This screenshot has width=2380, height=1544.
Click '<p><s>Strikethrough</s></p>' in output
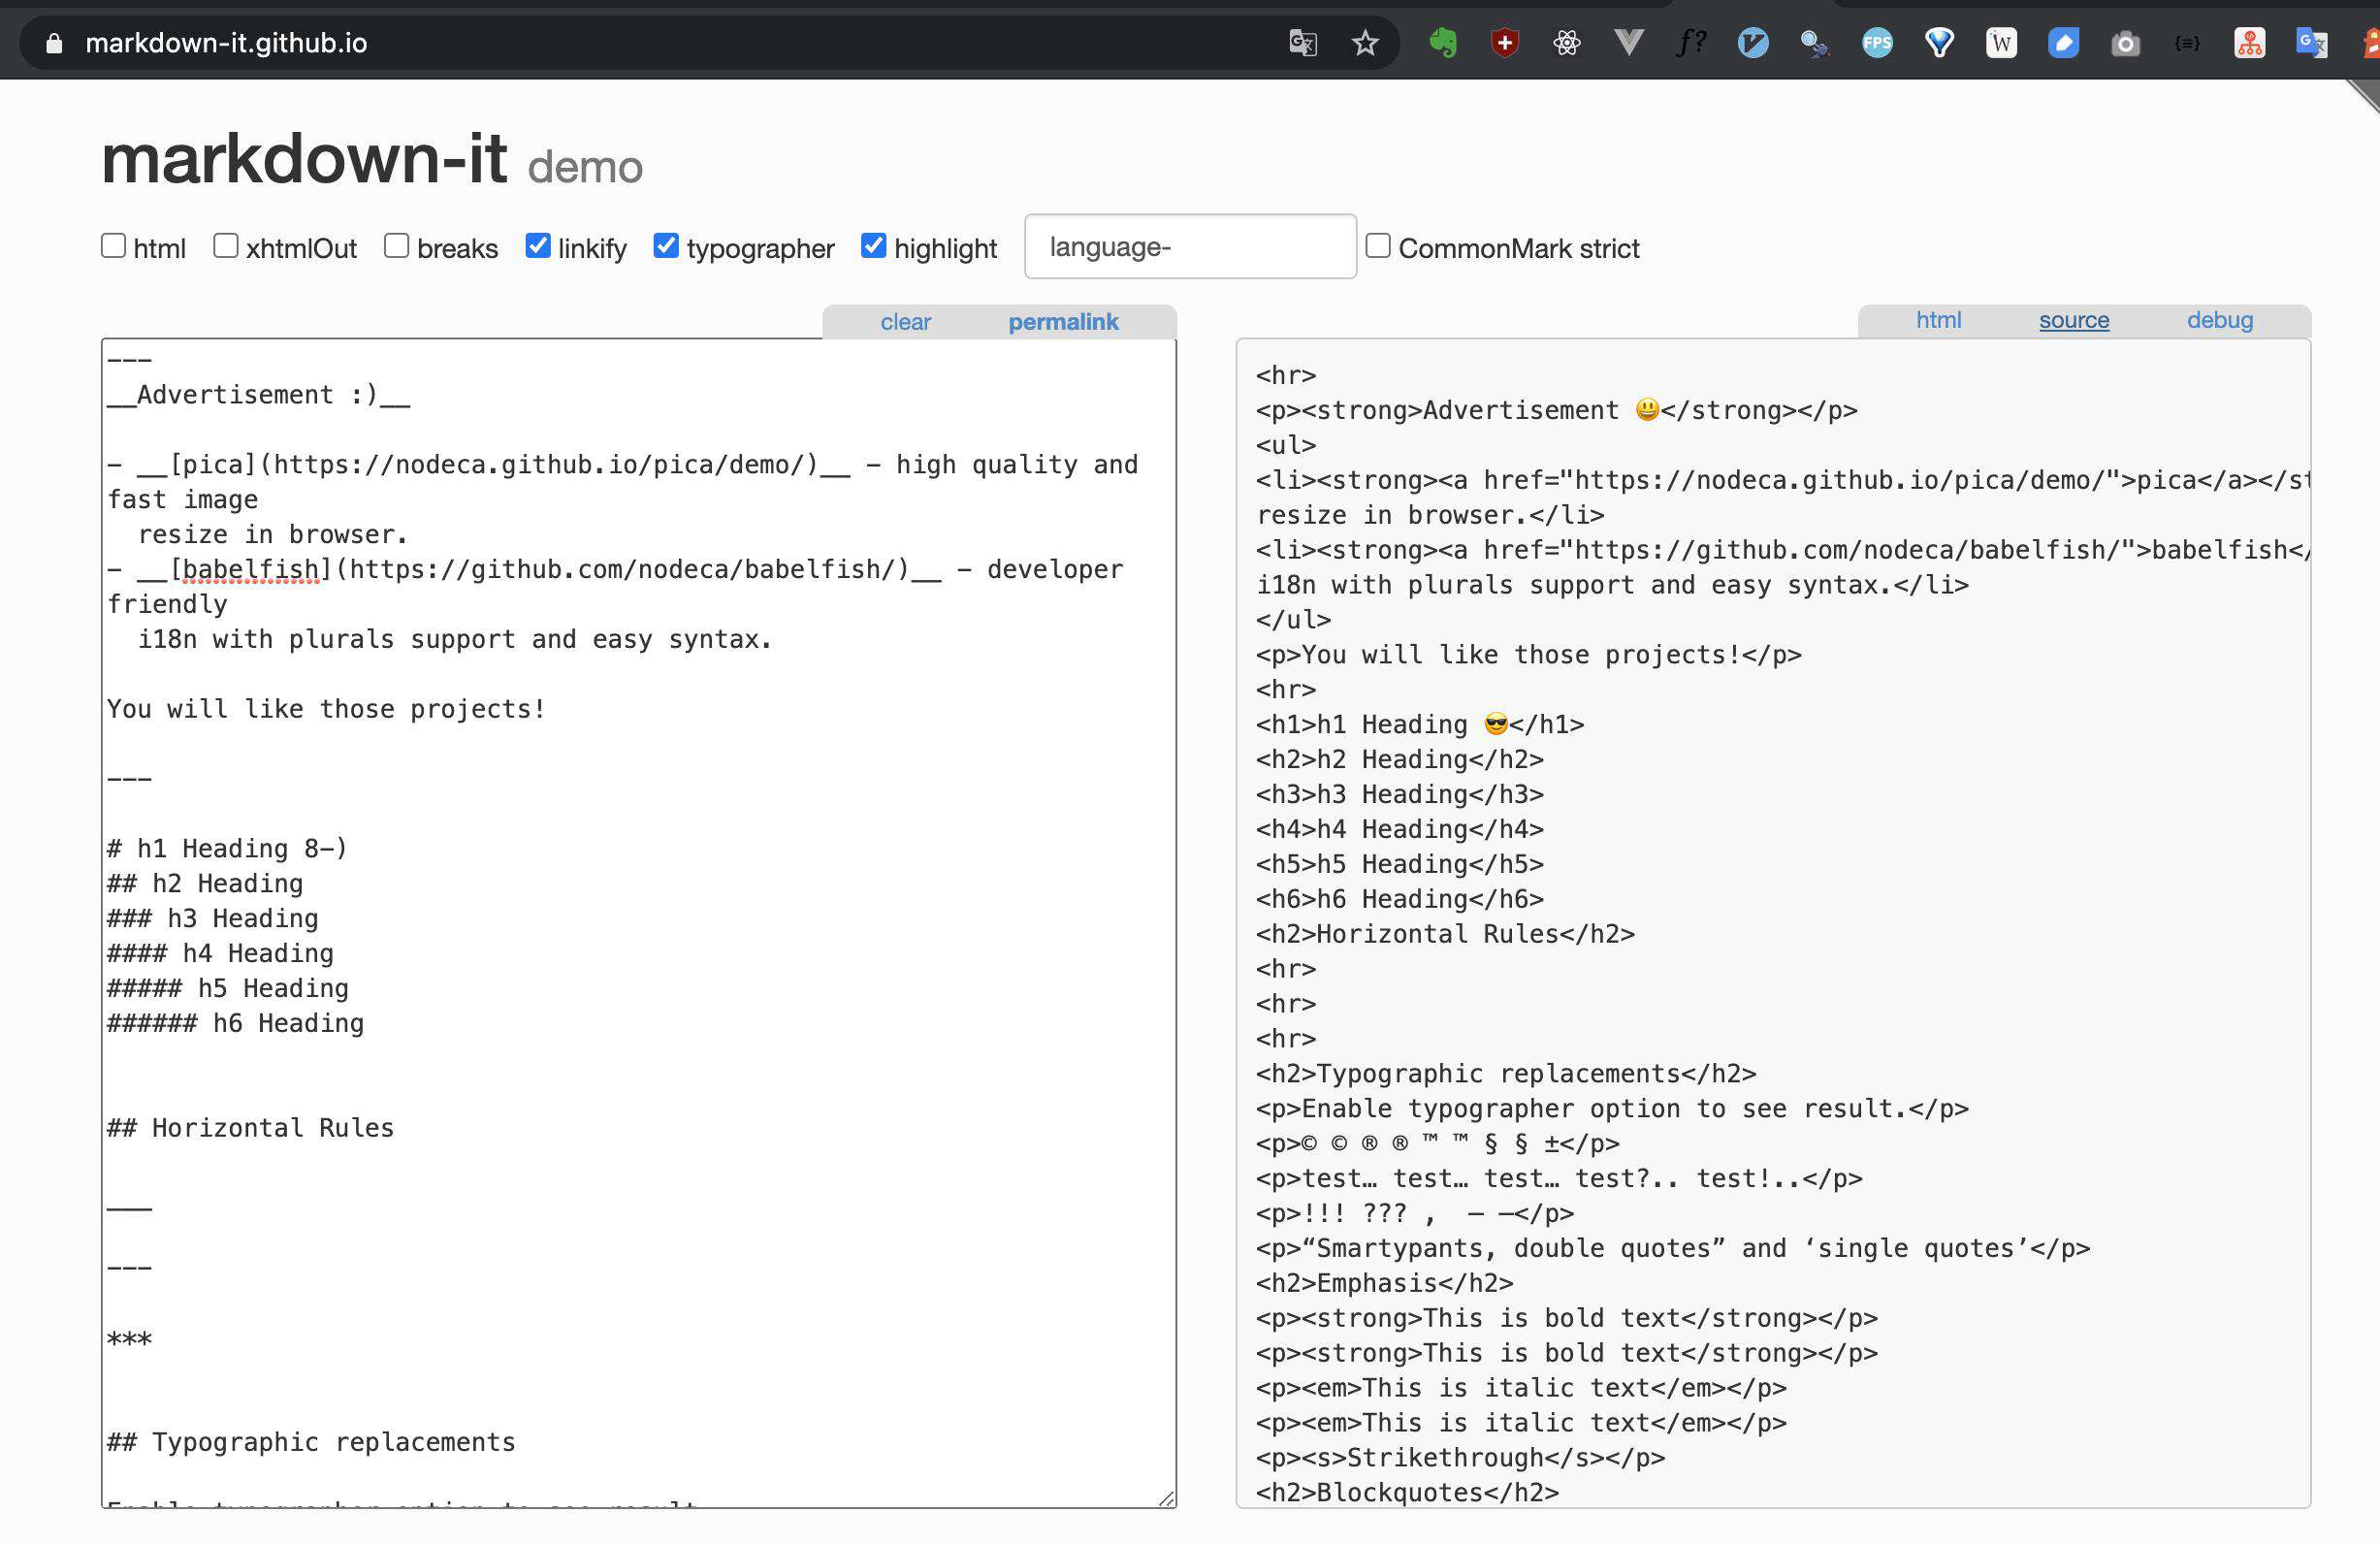[1461, 1458]
